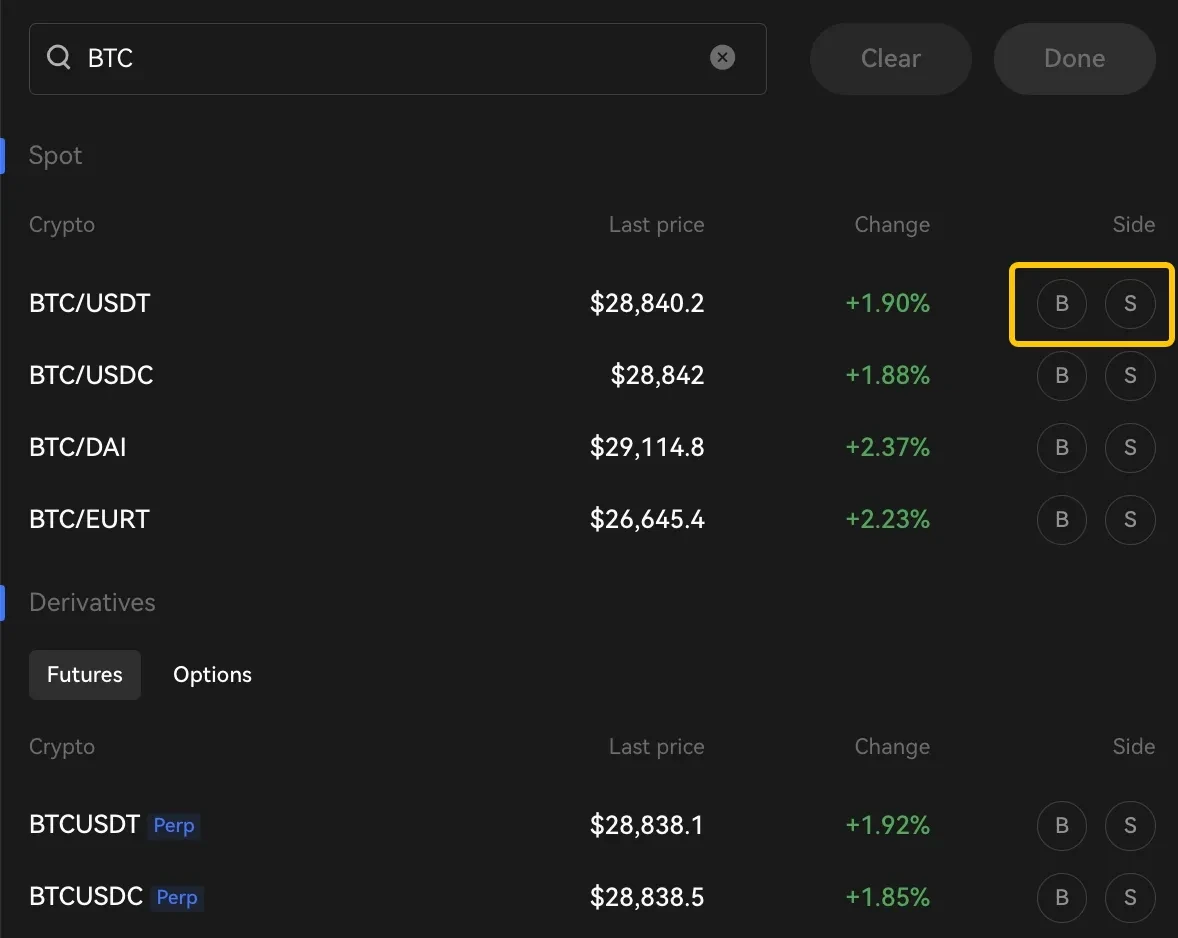Clear the BTC search text with the X icon
Viewport: 1178px width, 938px height.
(722, 57)
